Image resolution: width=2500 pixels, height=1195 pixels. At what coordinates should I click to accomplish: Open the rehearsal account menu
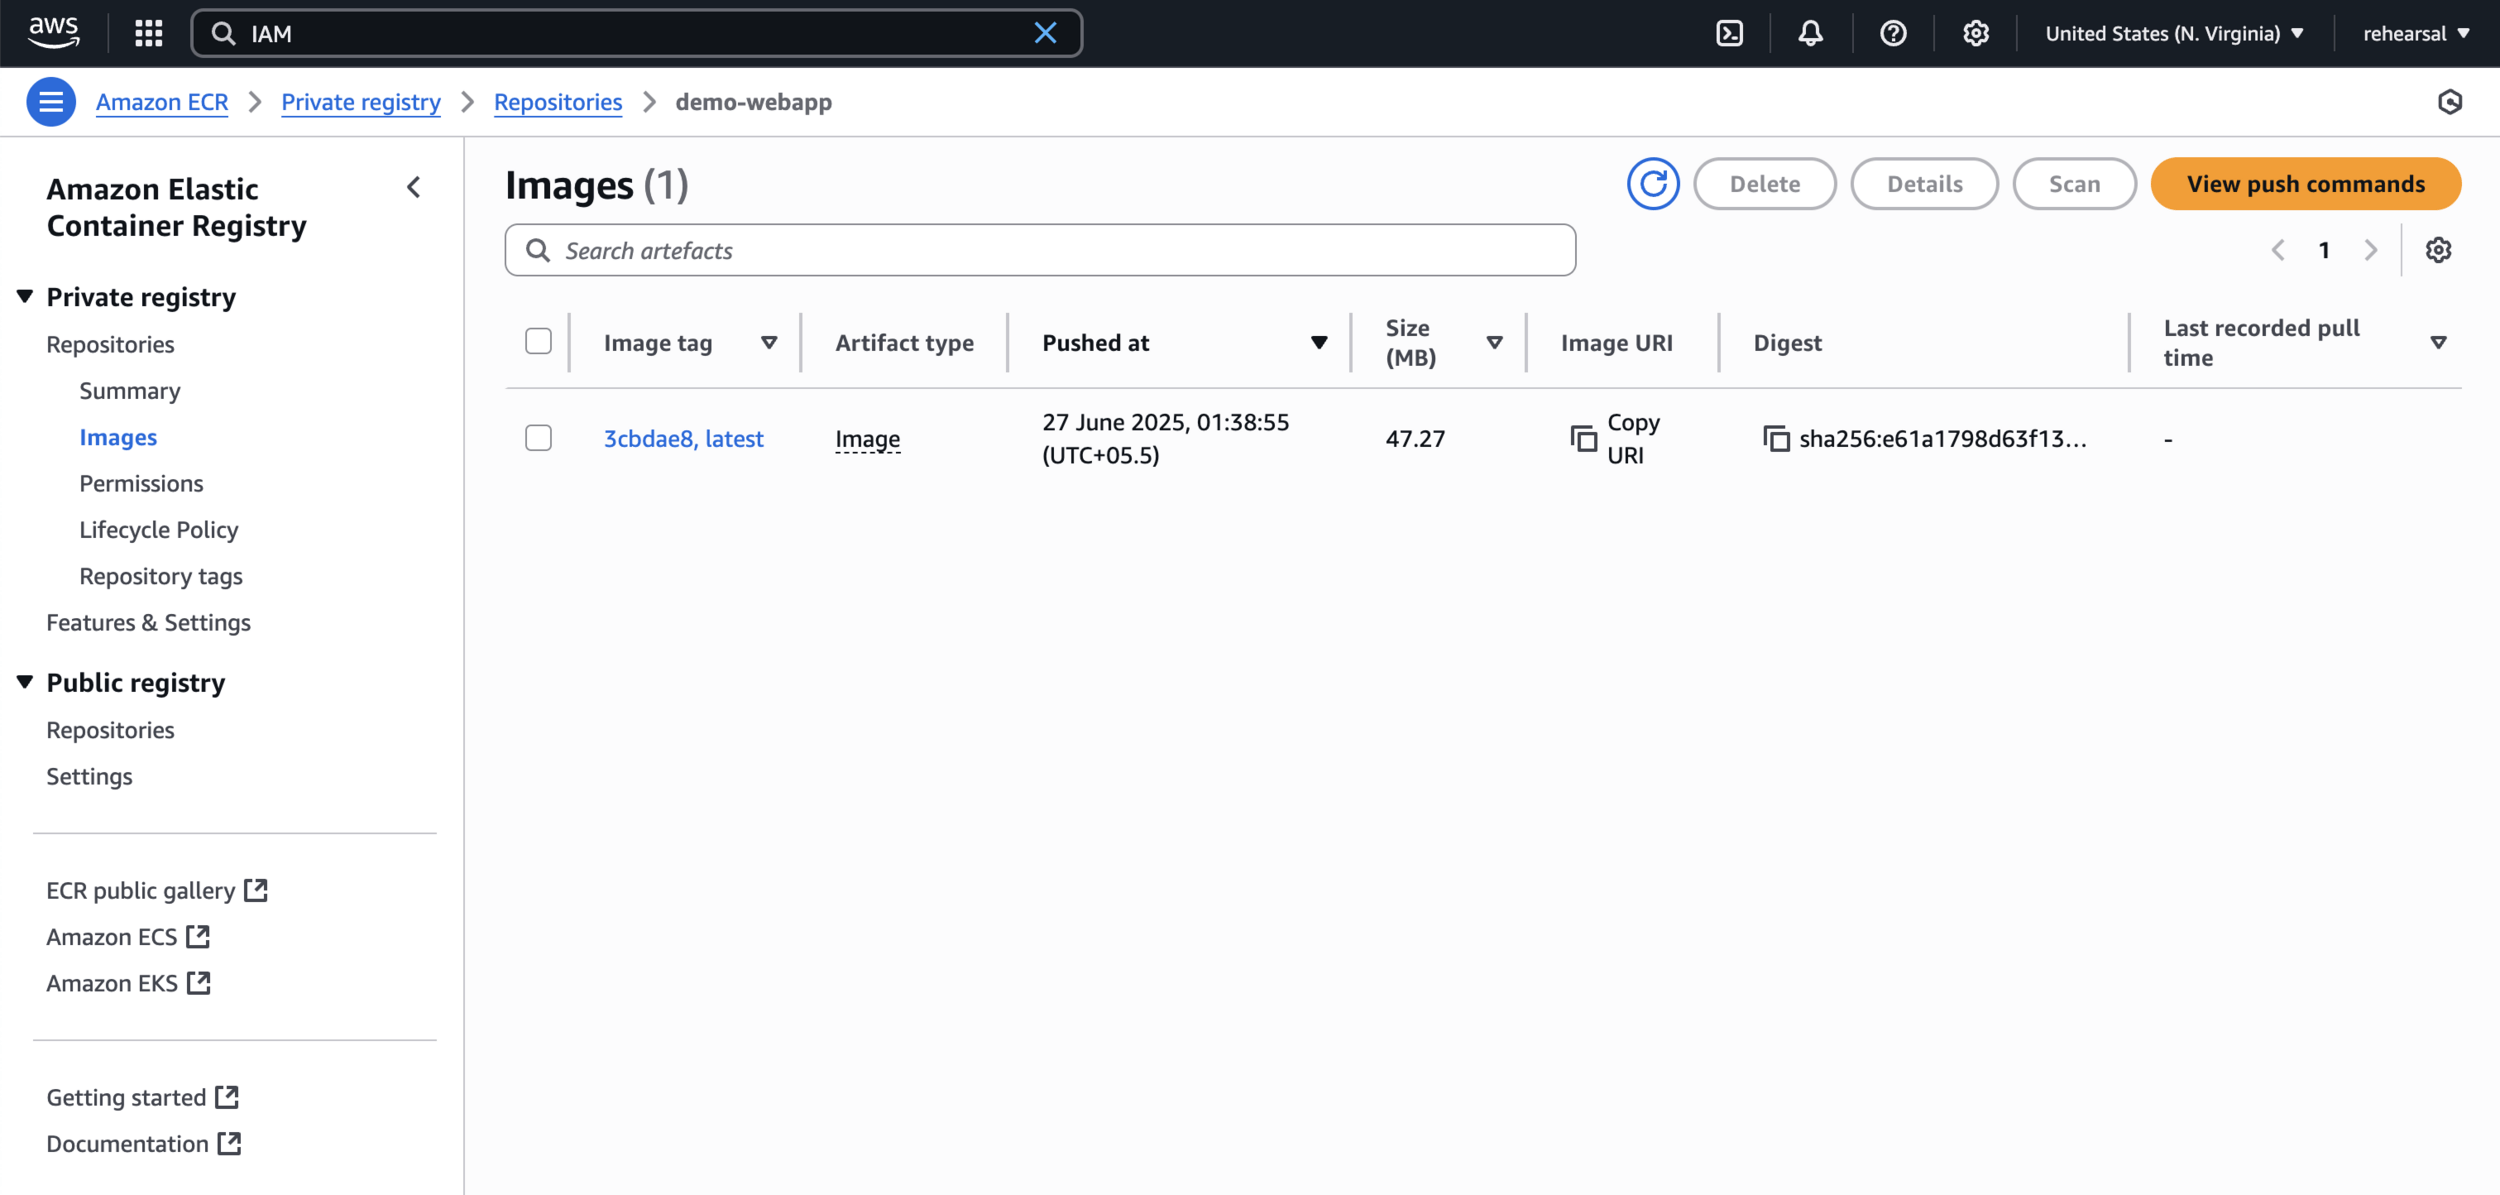(2415, 34)
